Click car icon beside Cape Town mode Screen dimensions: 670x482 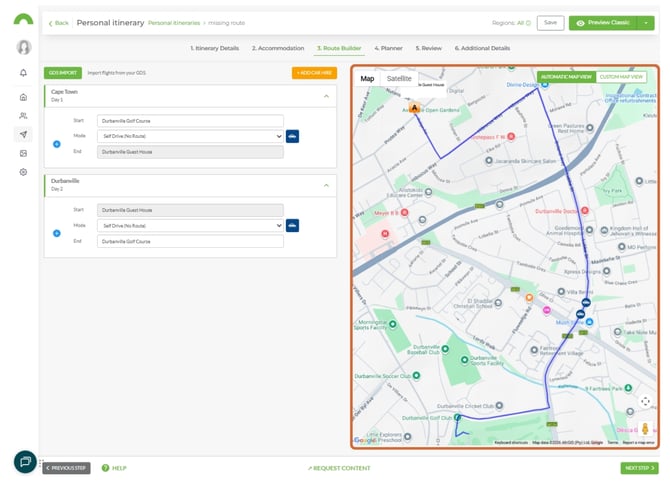[292, 136]
